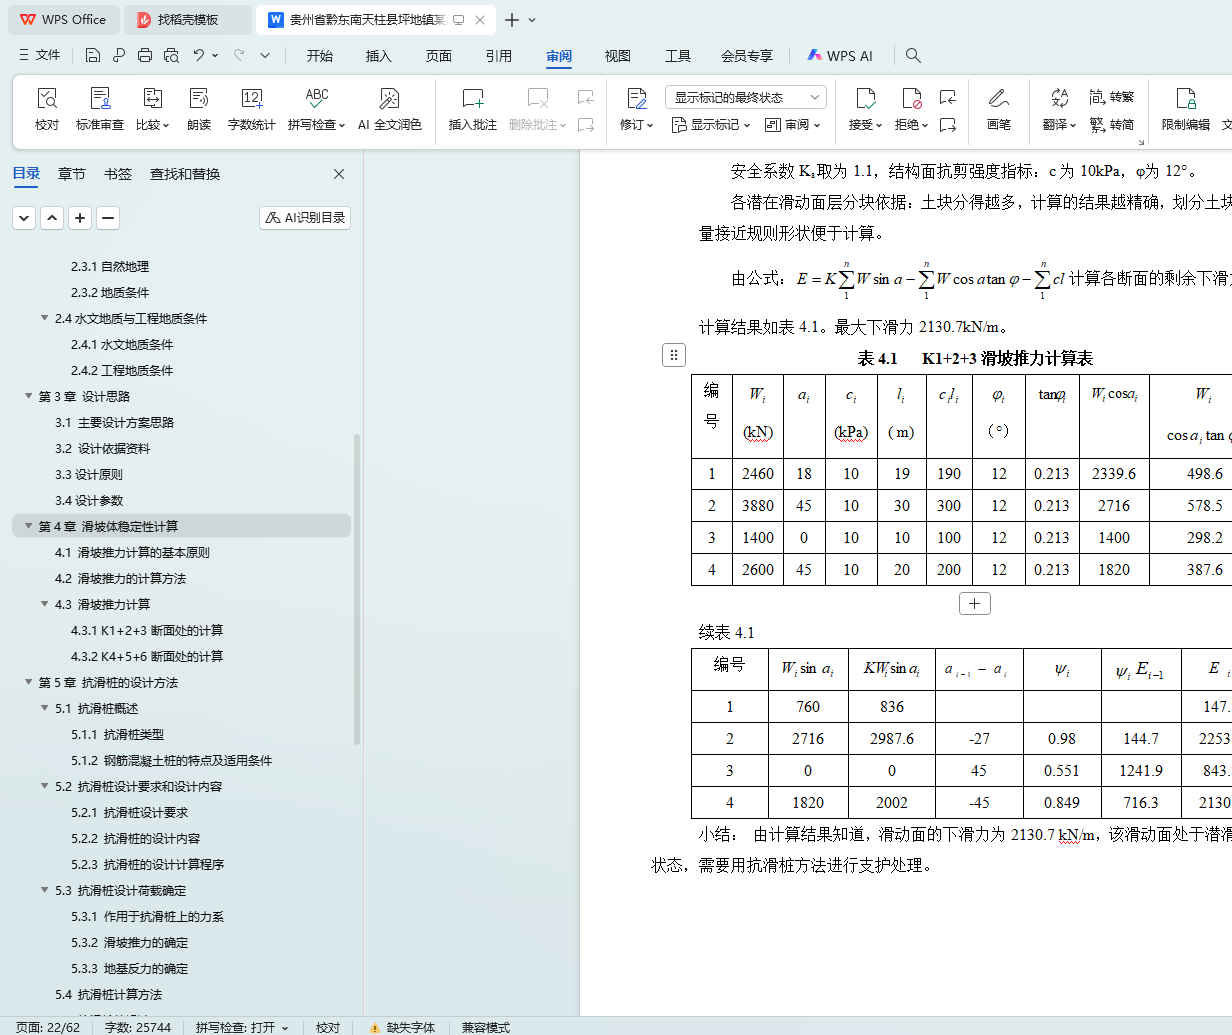1232x1035 pixels.
Task: Jump to 3.4 设计参数 heading
Action: (89, 500)
